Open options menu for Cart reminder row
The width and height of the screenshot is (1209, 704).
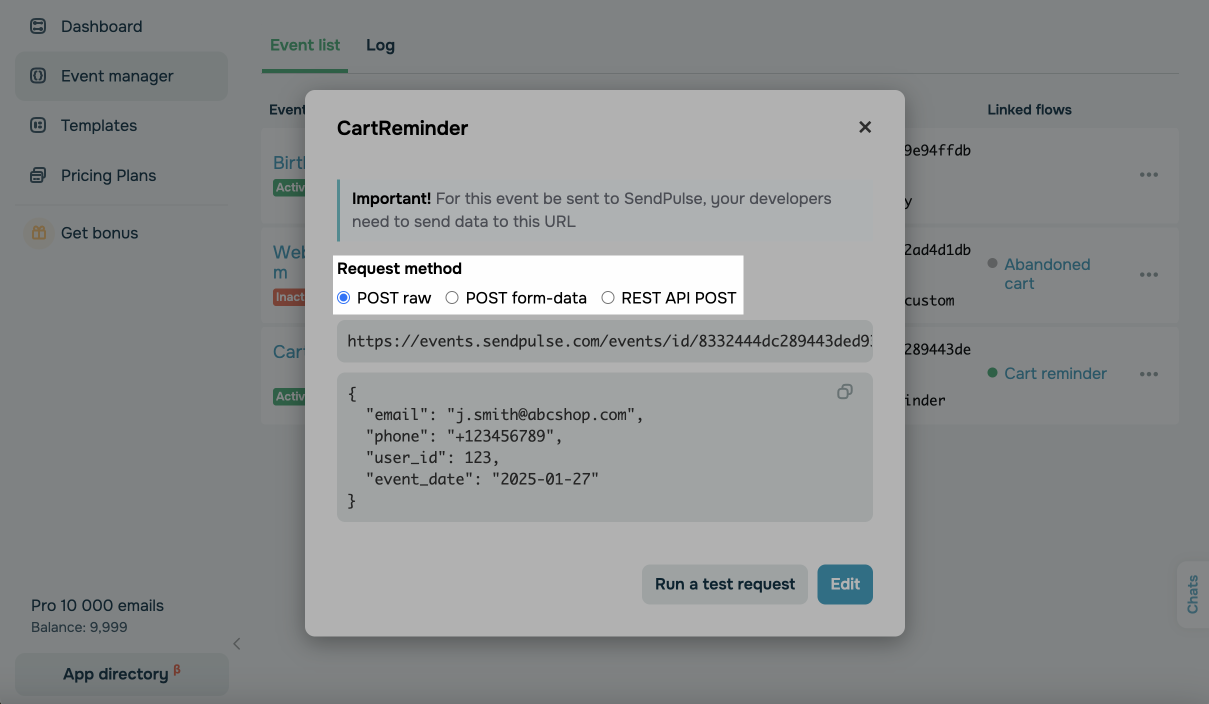tap(1149, 374)
